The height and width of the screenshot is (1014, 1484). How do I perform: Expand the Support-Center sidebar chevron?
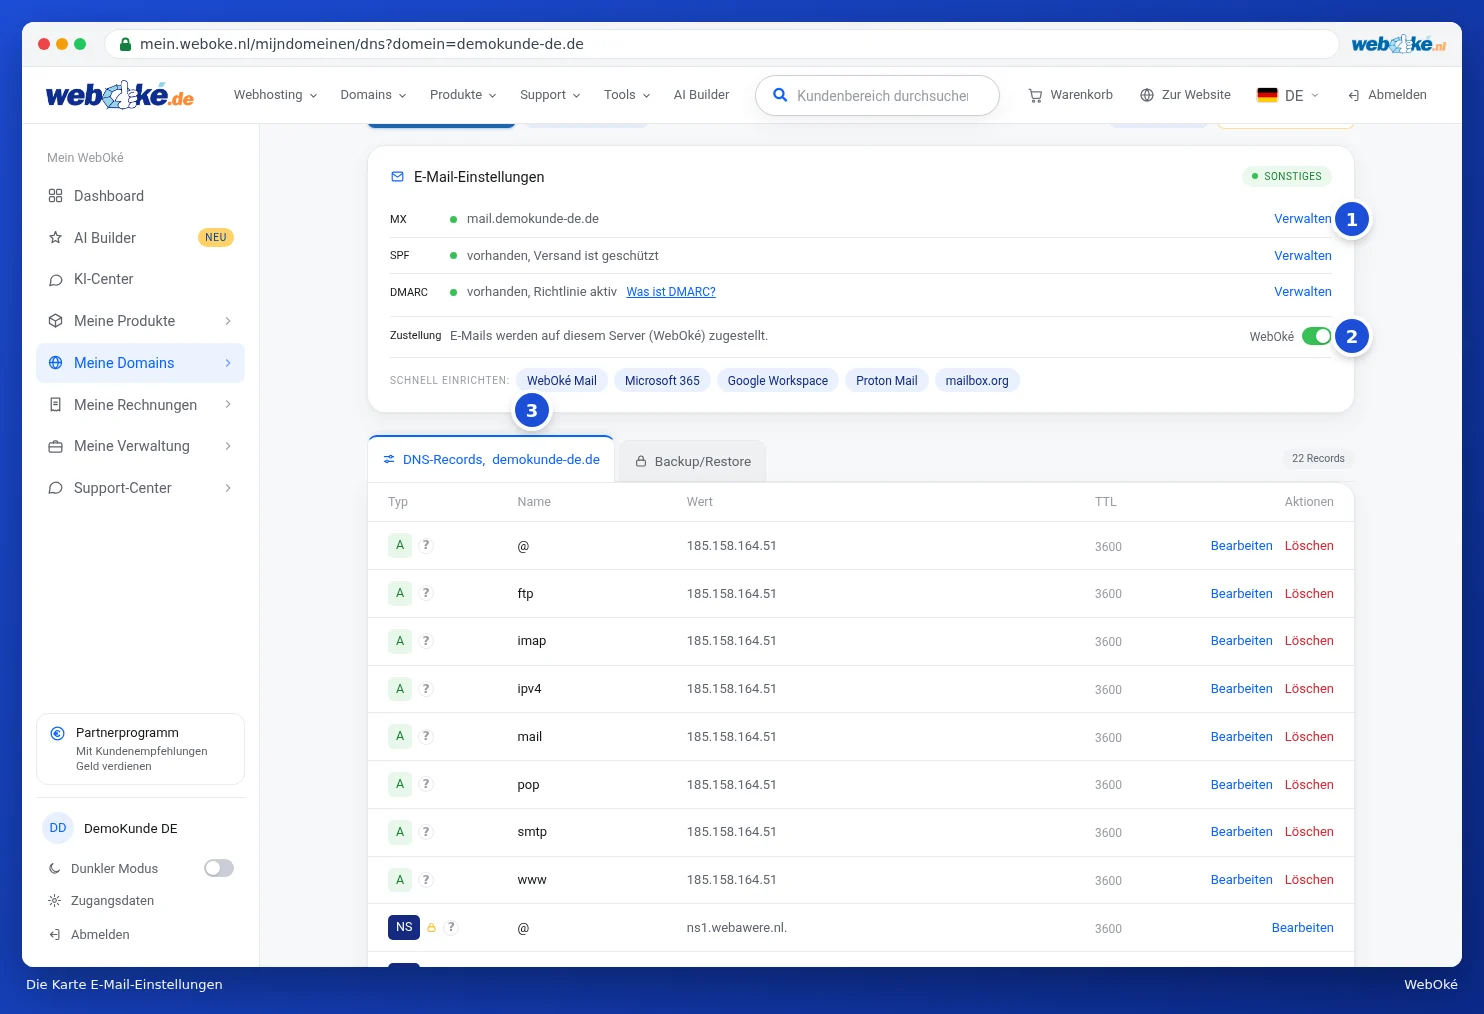pos(228,488)
